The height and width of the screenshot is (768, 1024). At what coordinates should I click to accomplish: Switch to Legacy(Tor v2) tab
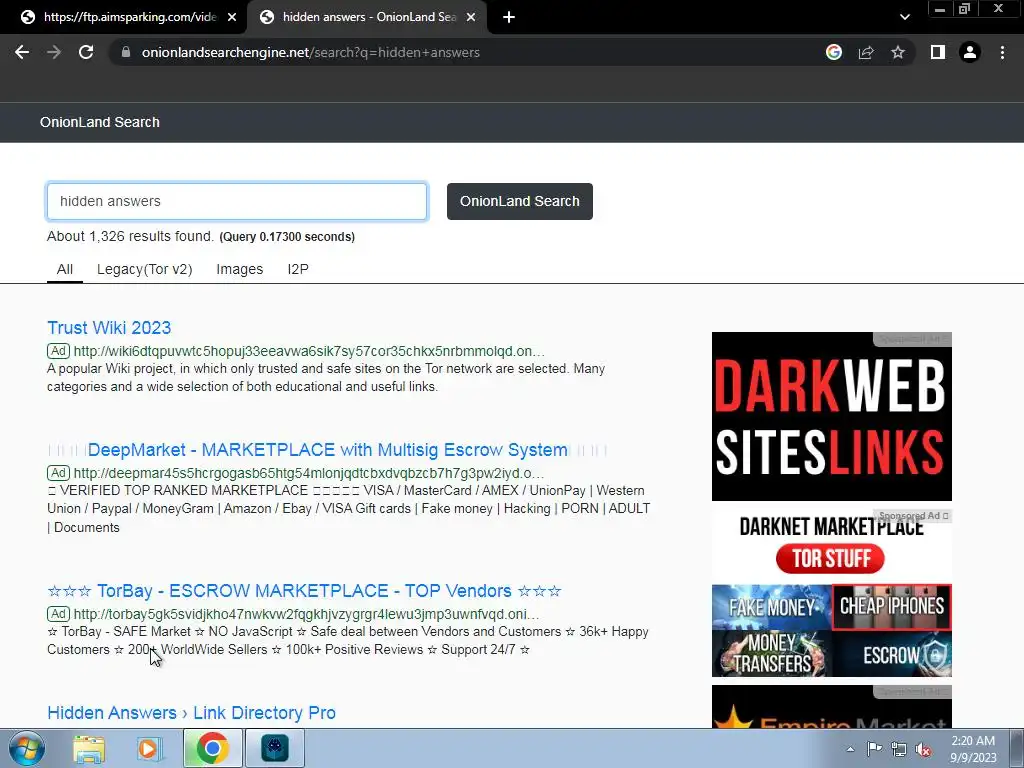[x=144, y=269]
